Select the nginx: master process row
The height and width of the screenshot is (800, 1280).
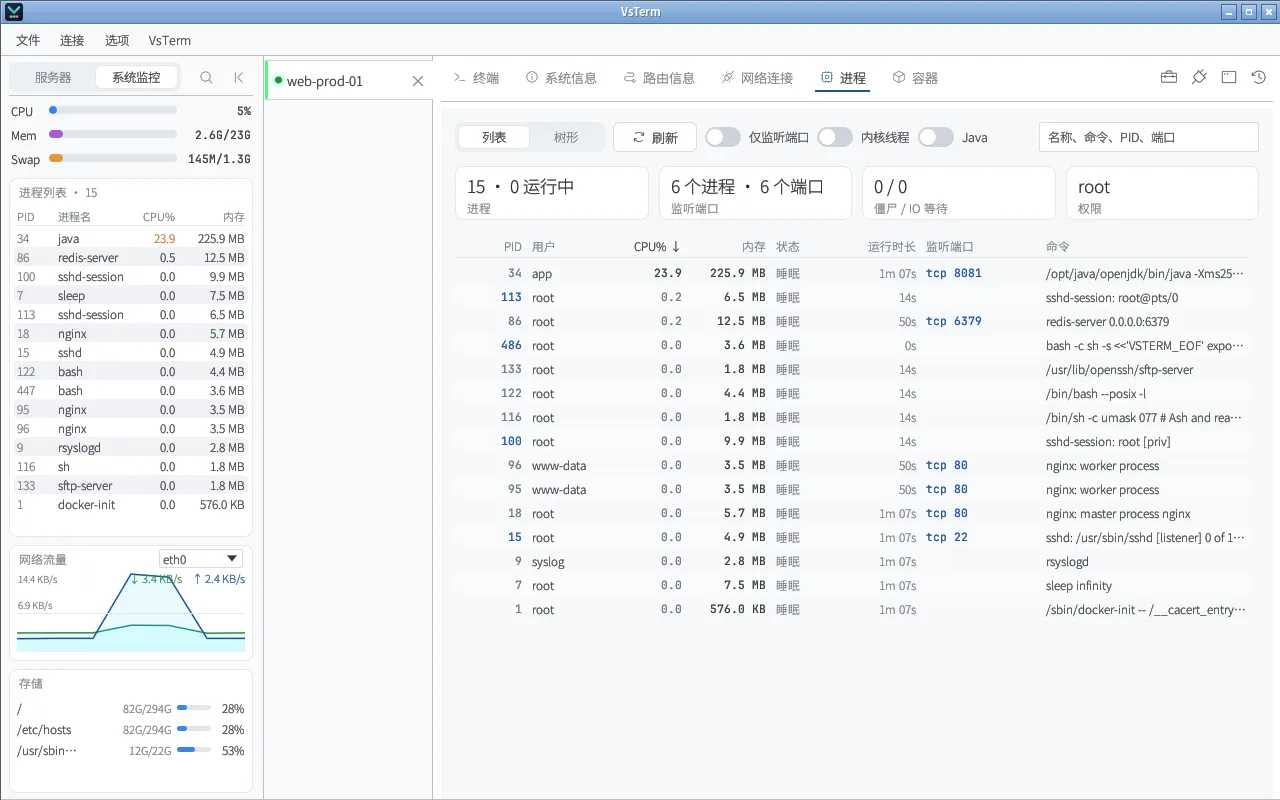[852, 513]
